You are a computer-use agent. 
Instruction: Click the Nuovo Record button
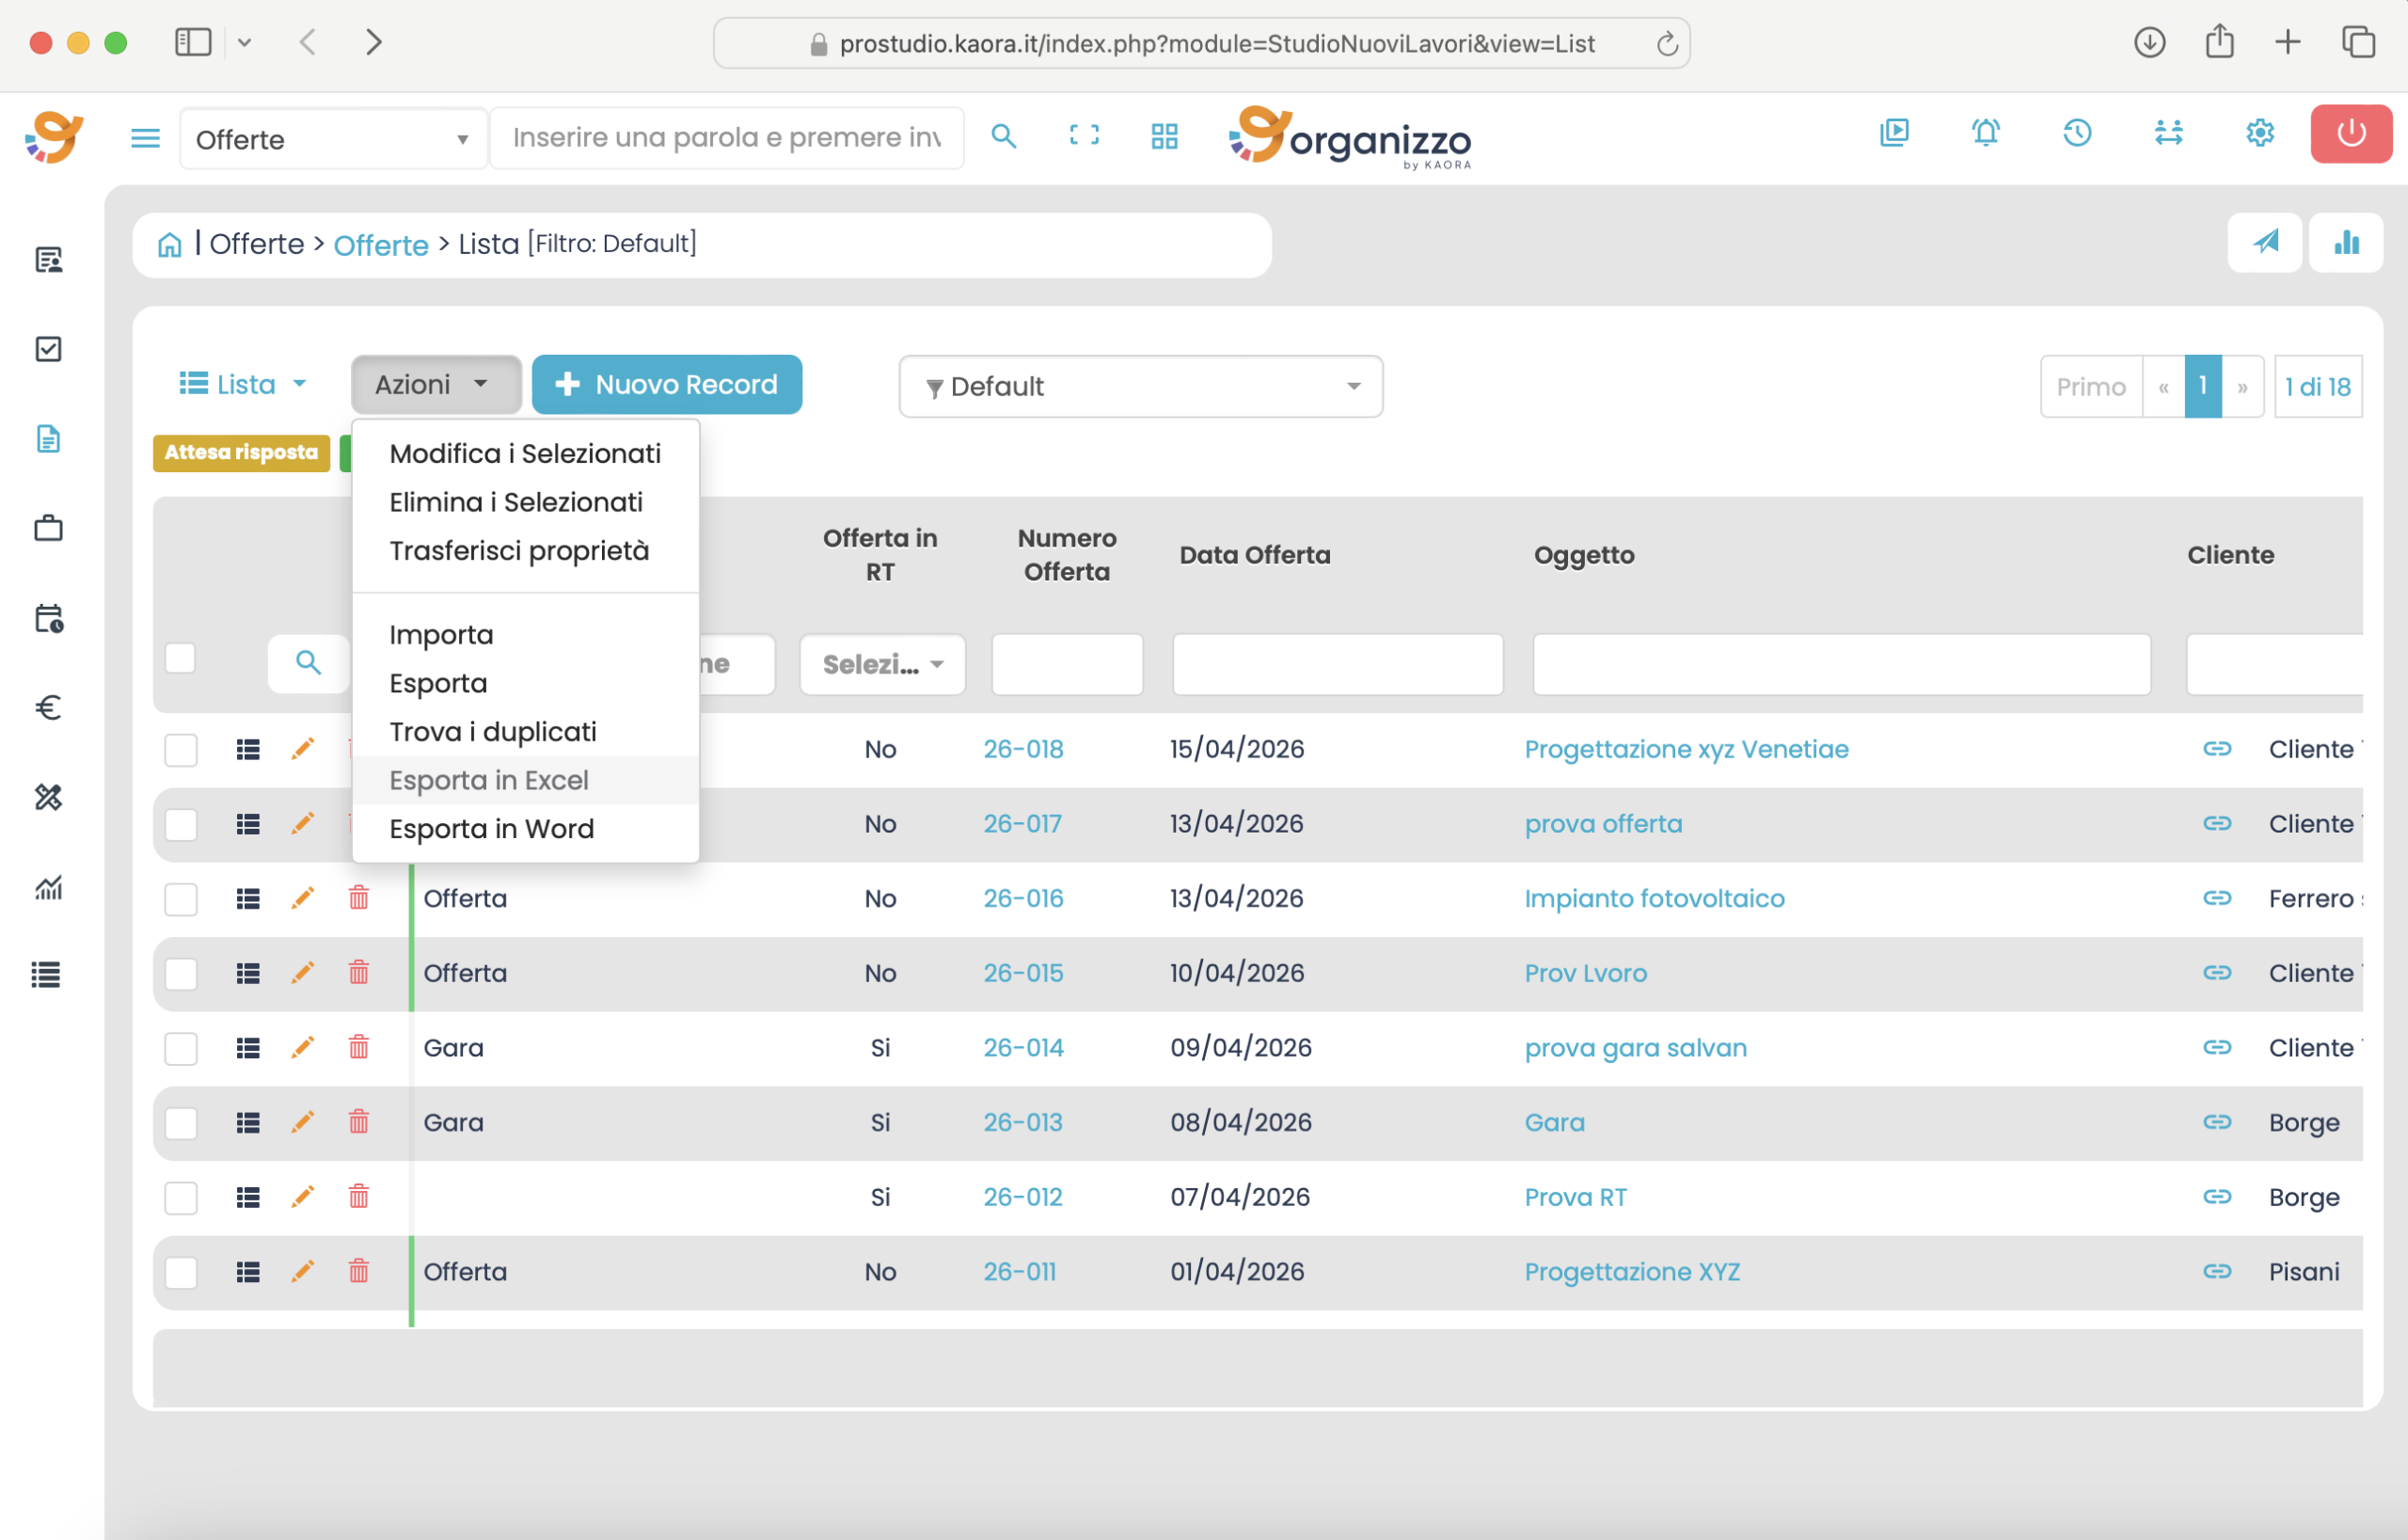tap(667, 384)
